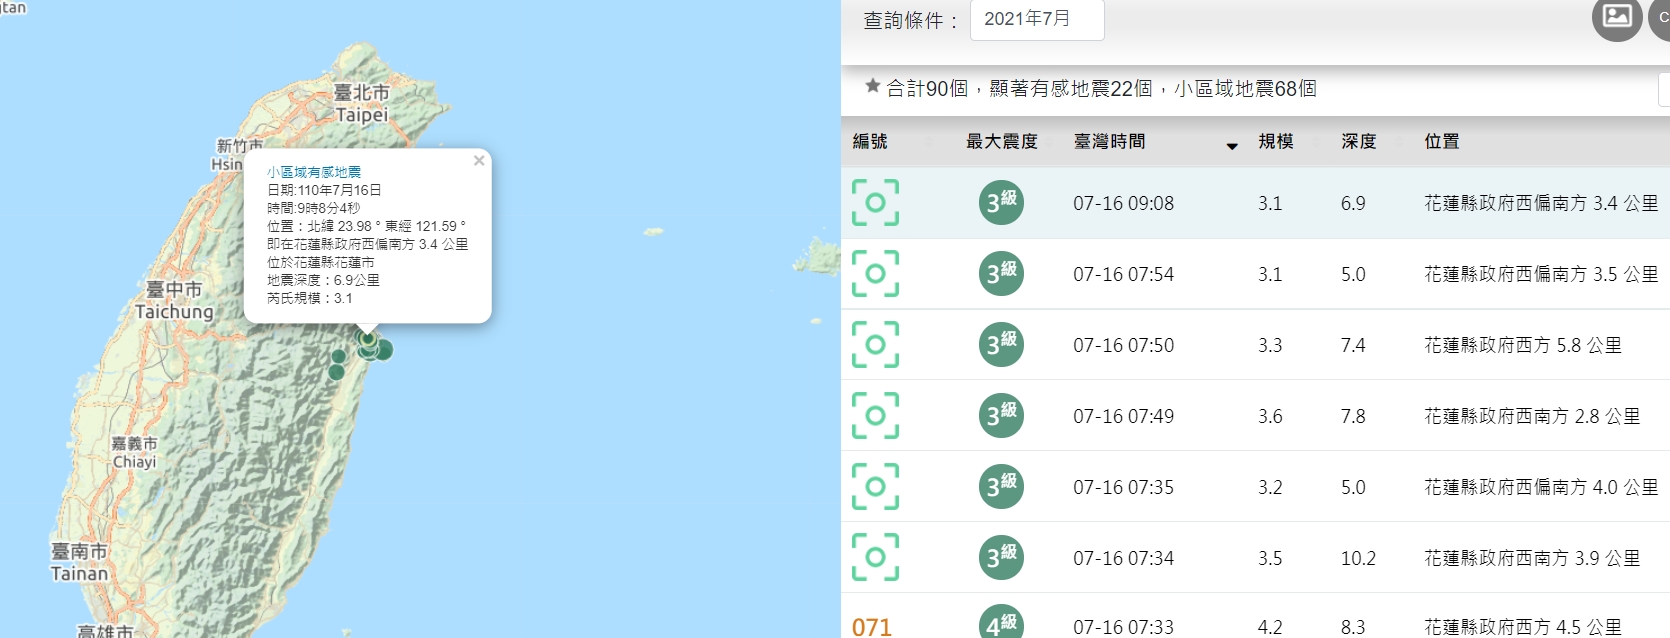Click the time cell 07-16 09:08
1670x638 pixels.
(x=1124, y=203)
